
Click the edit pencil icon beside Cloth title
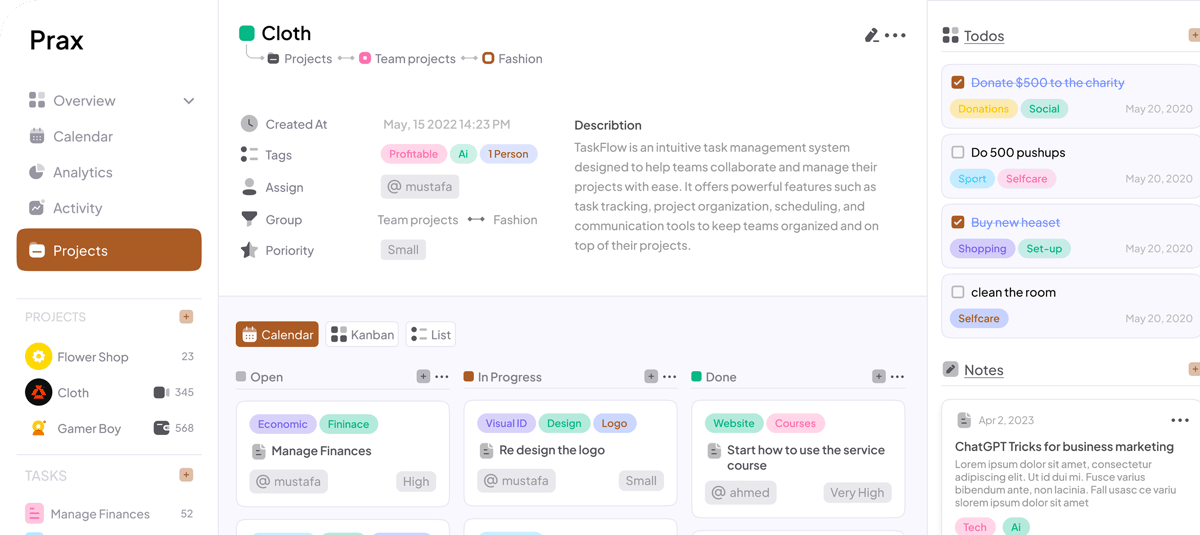[x=871, y=35]
